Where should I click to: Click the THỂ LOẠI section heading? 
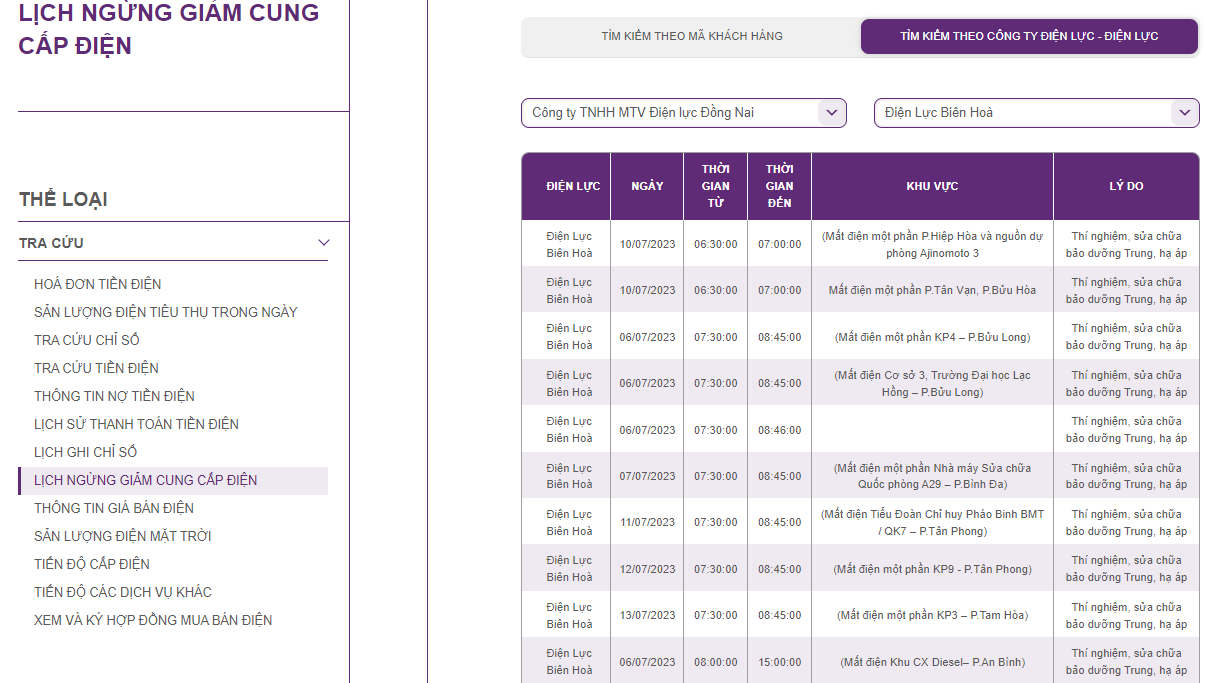(x=63, y=199)
